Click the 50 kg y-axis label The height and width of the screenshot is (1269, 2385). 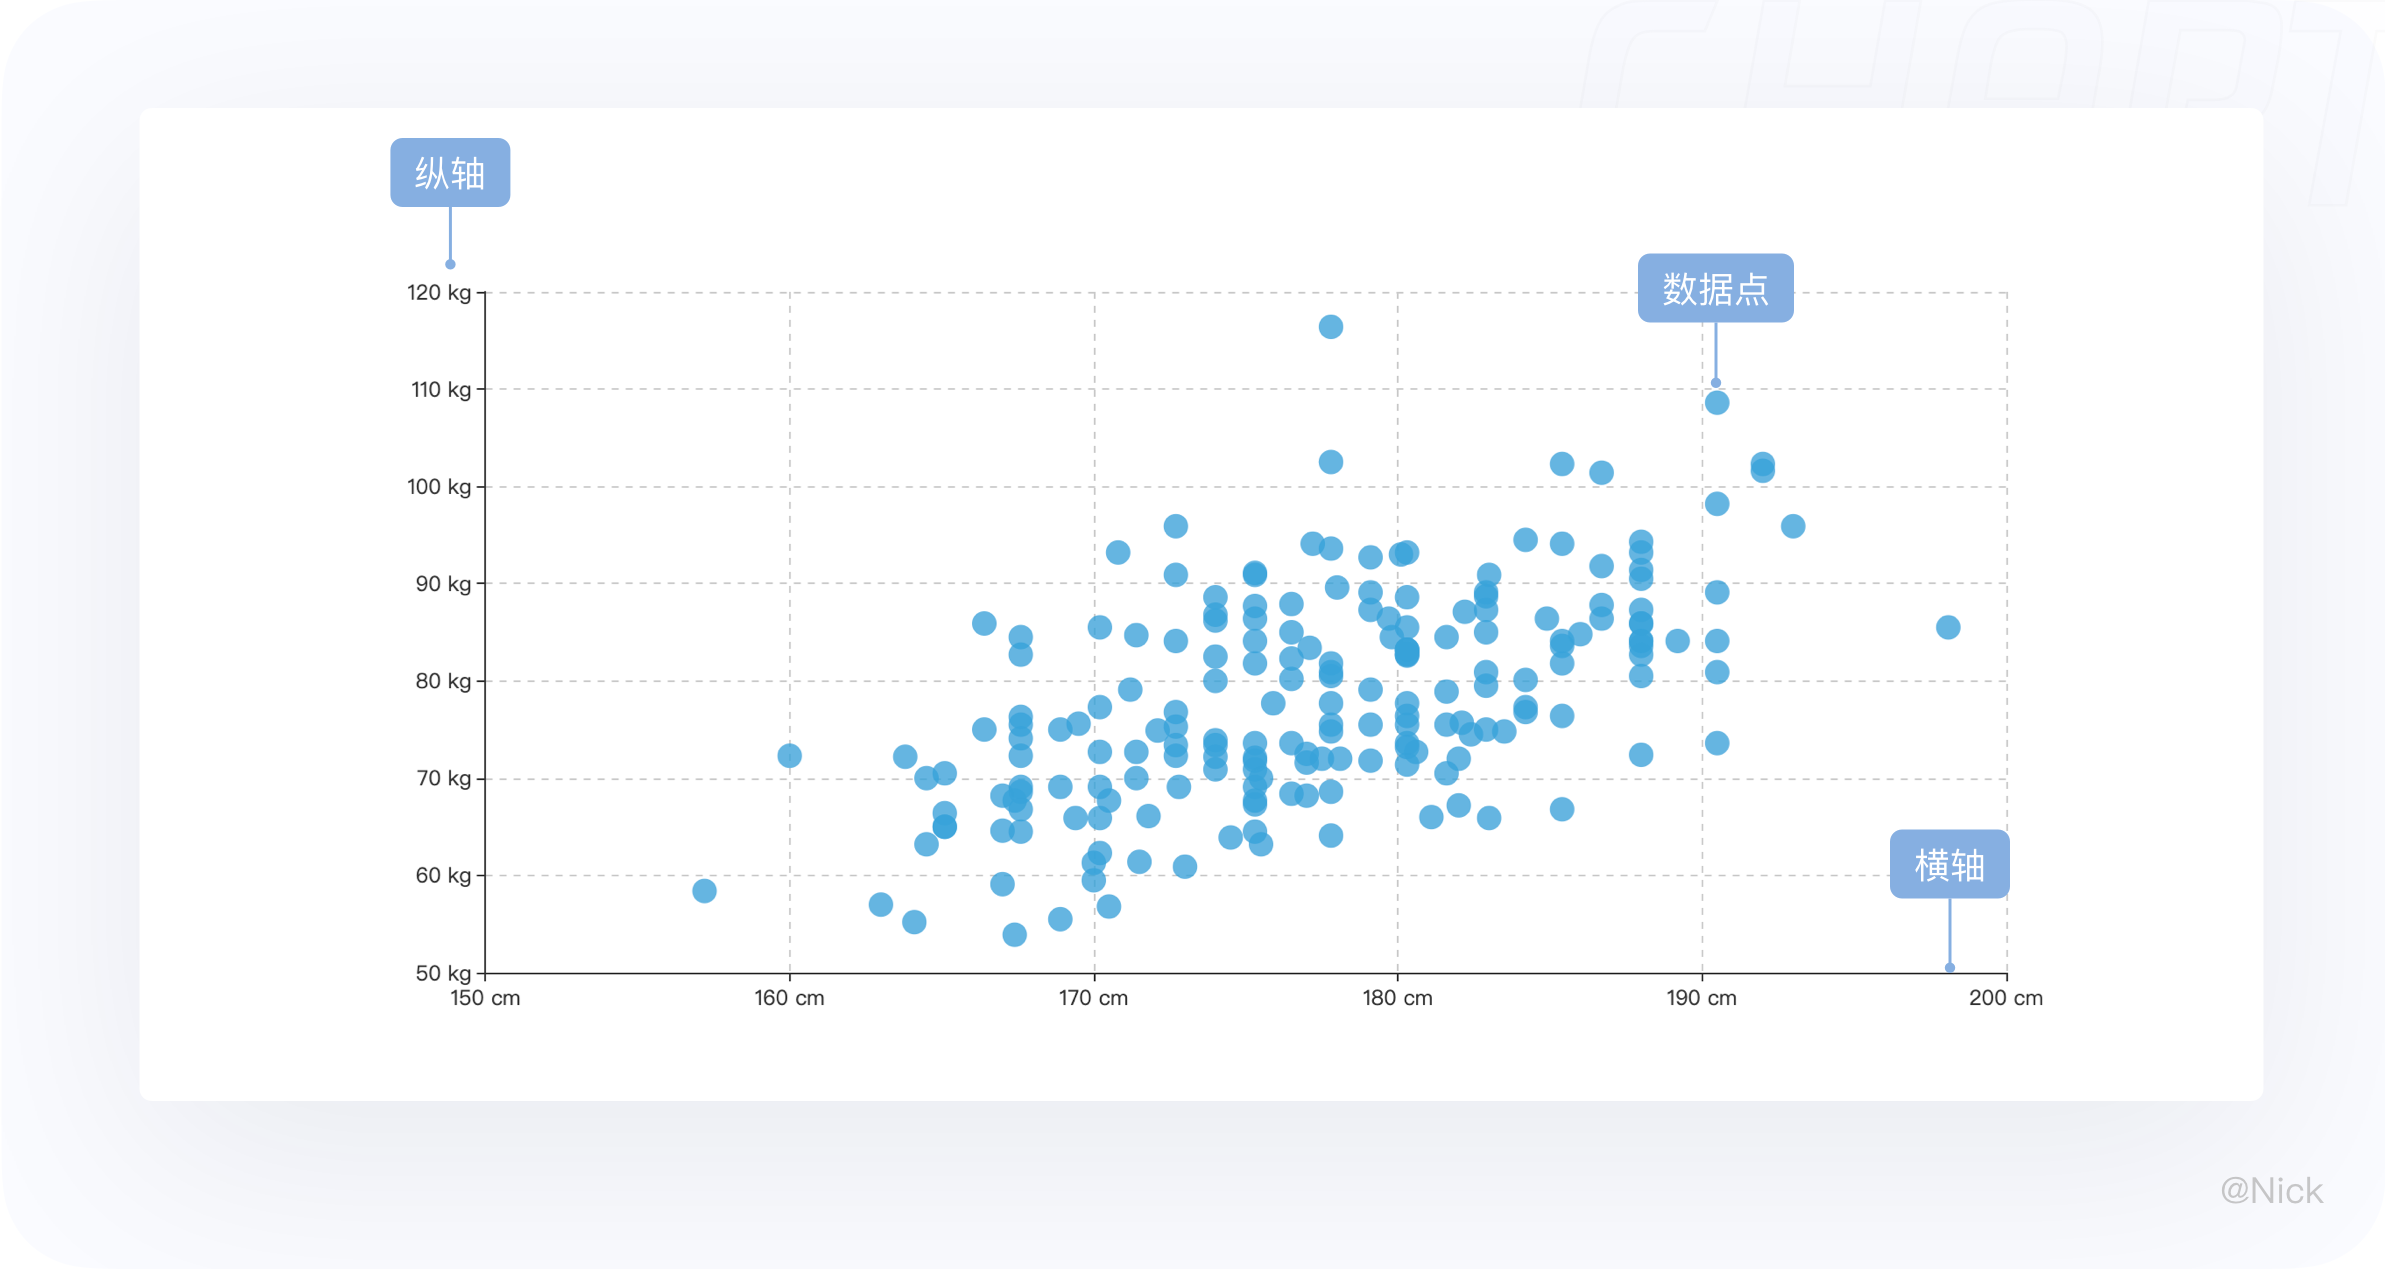pos(443,973)
